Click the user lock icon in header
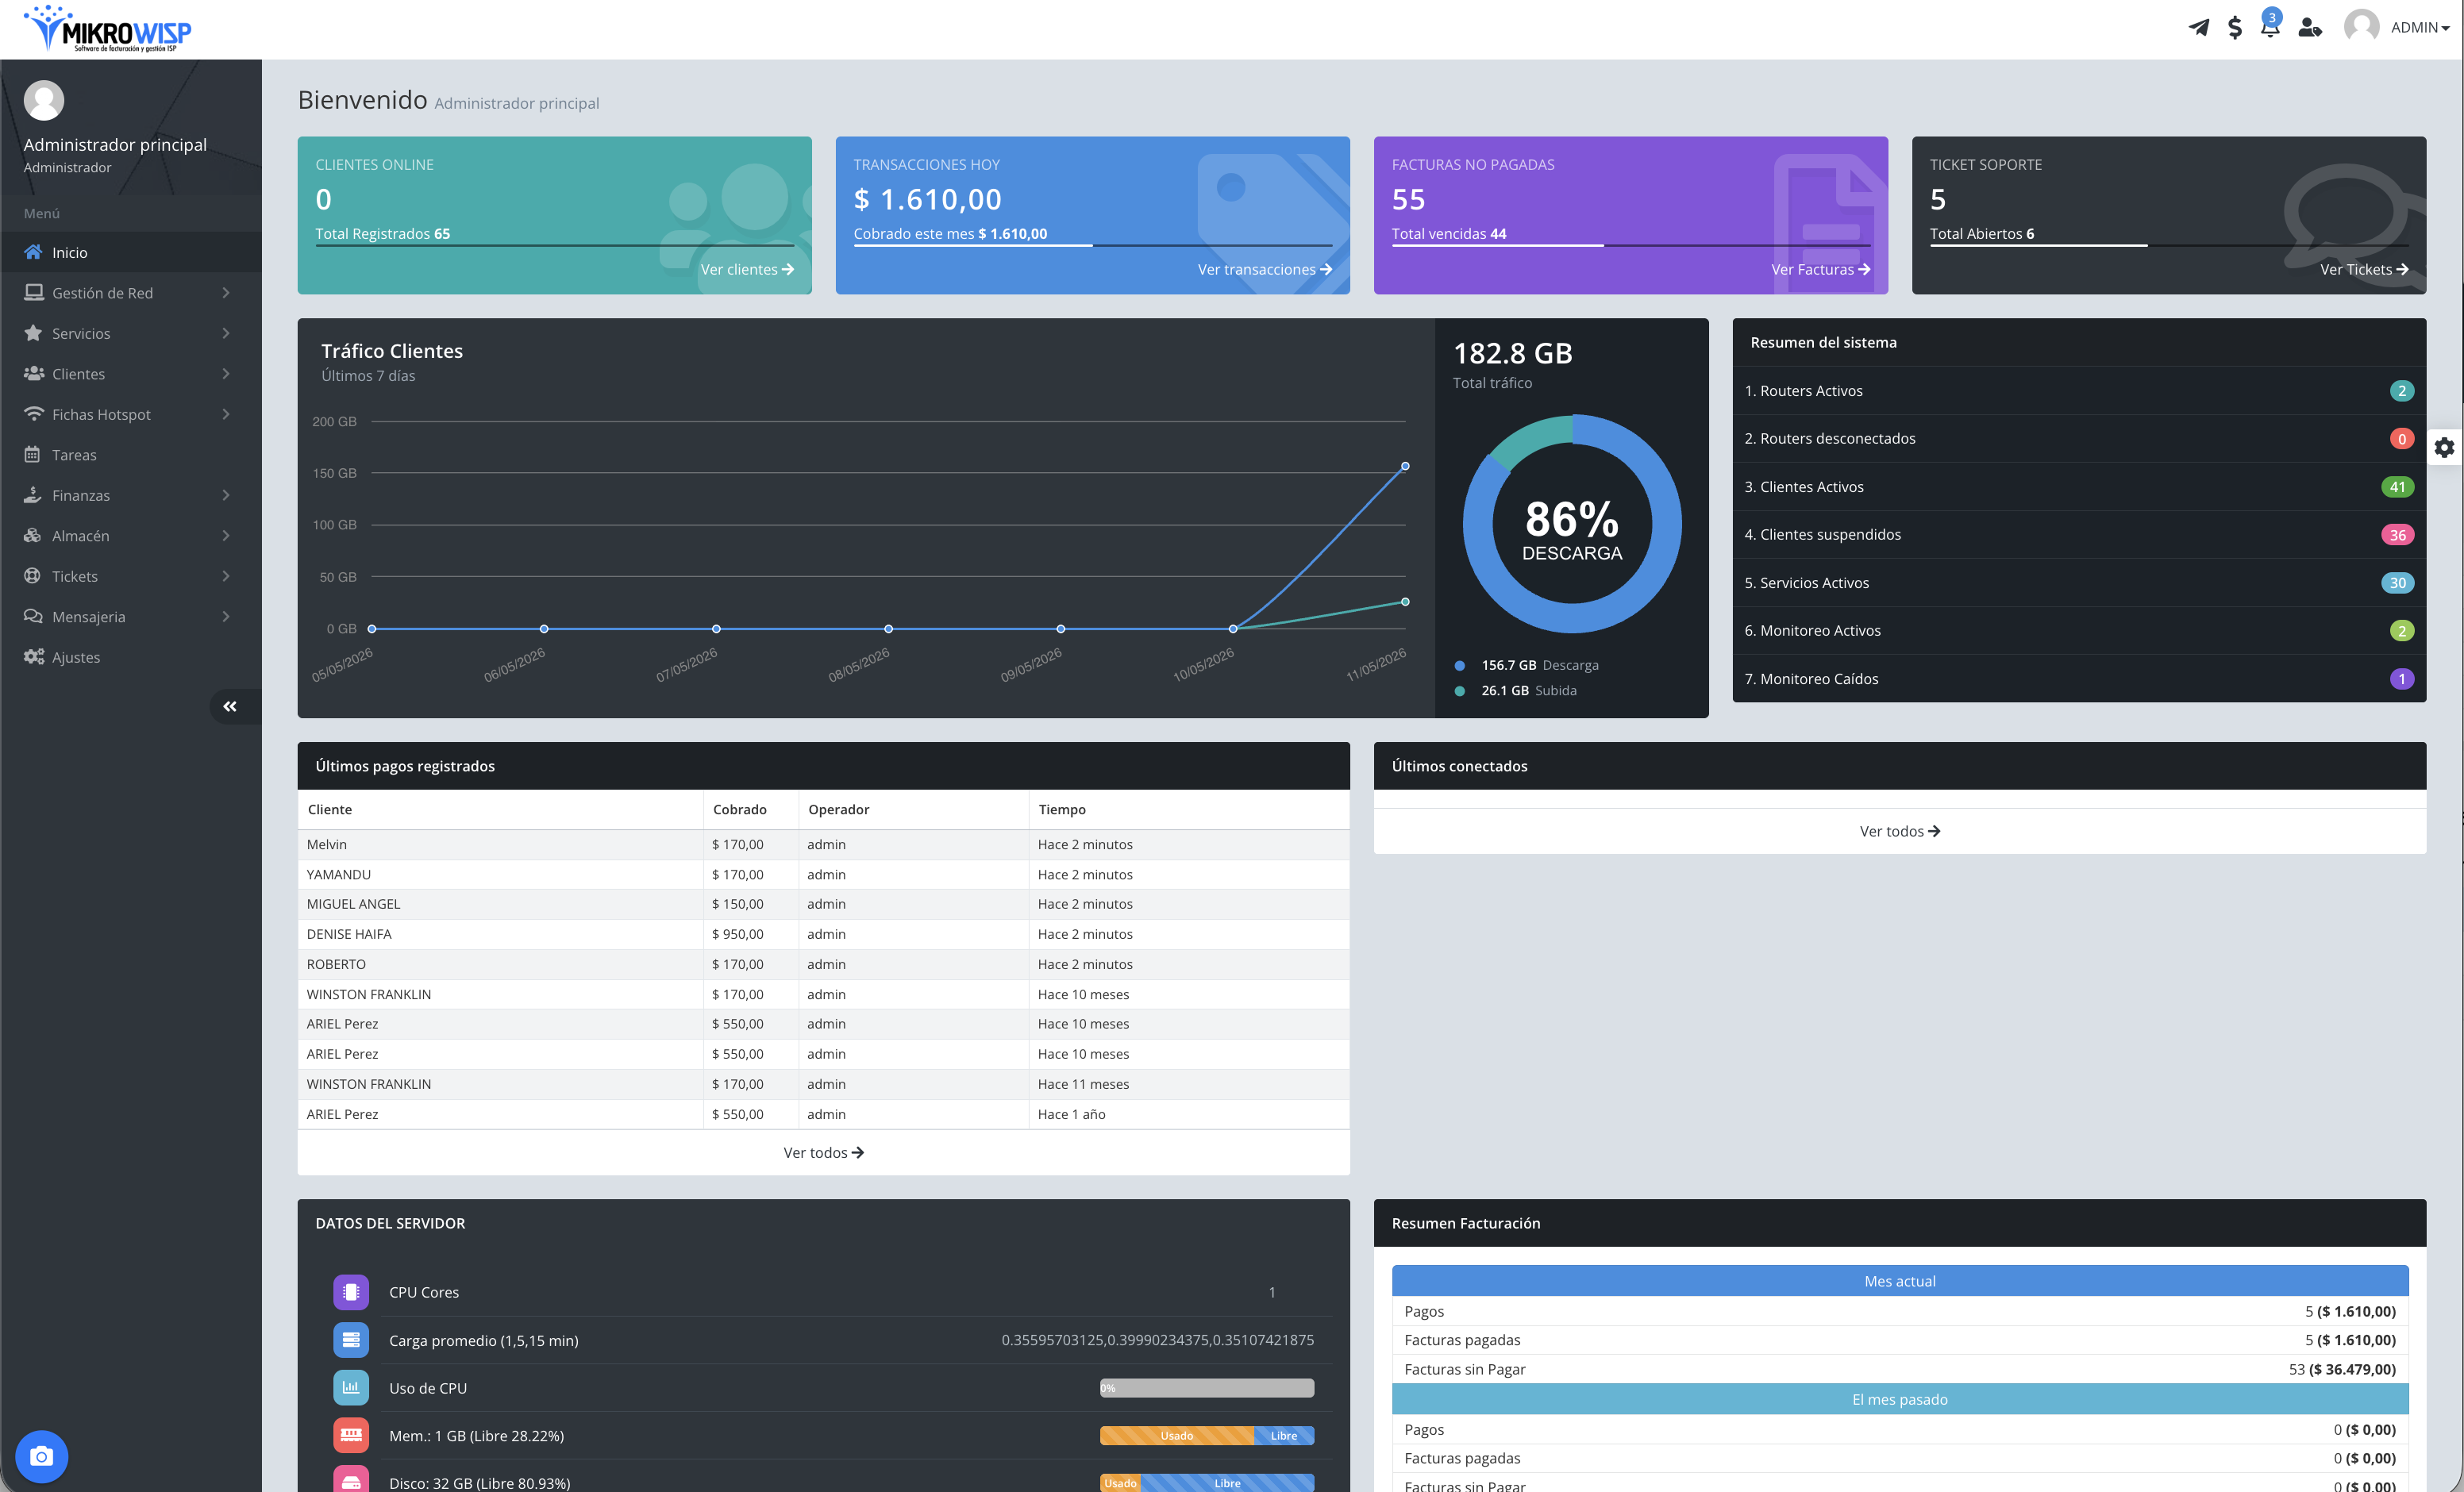 2309,28
